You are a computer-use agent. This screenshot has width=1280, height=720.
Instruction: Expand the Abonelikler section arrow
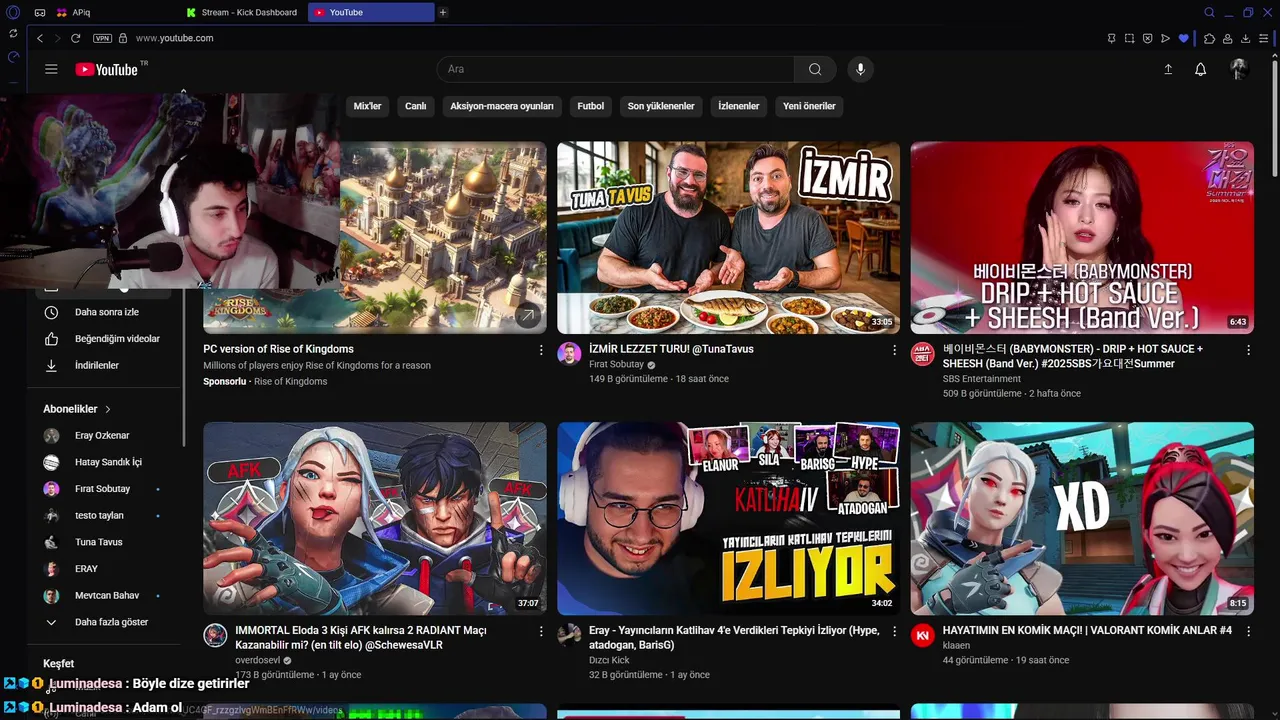108,409
